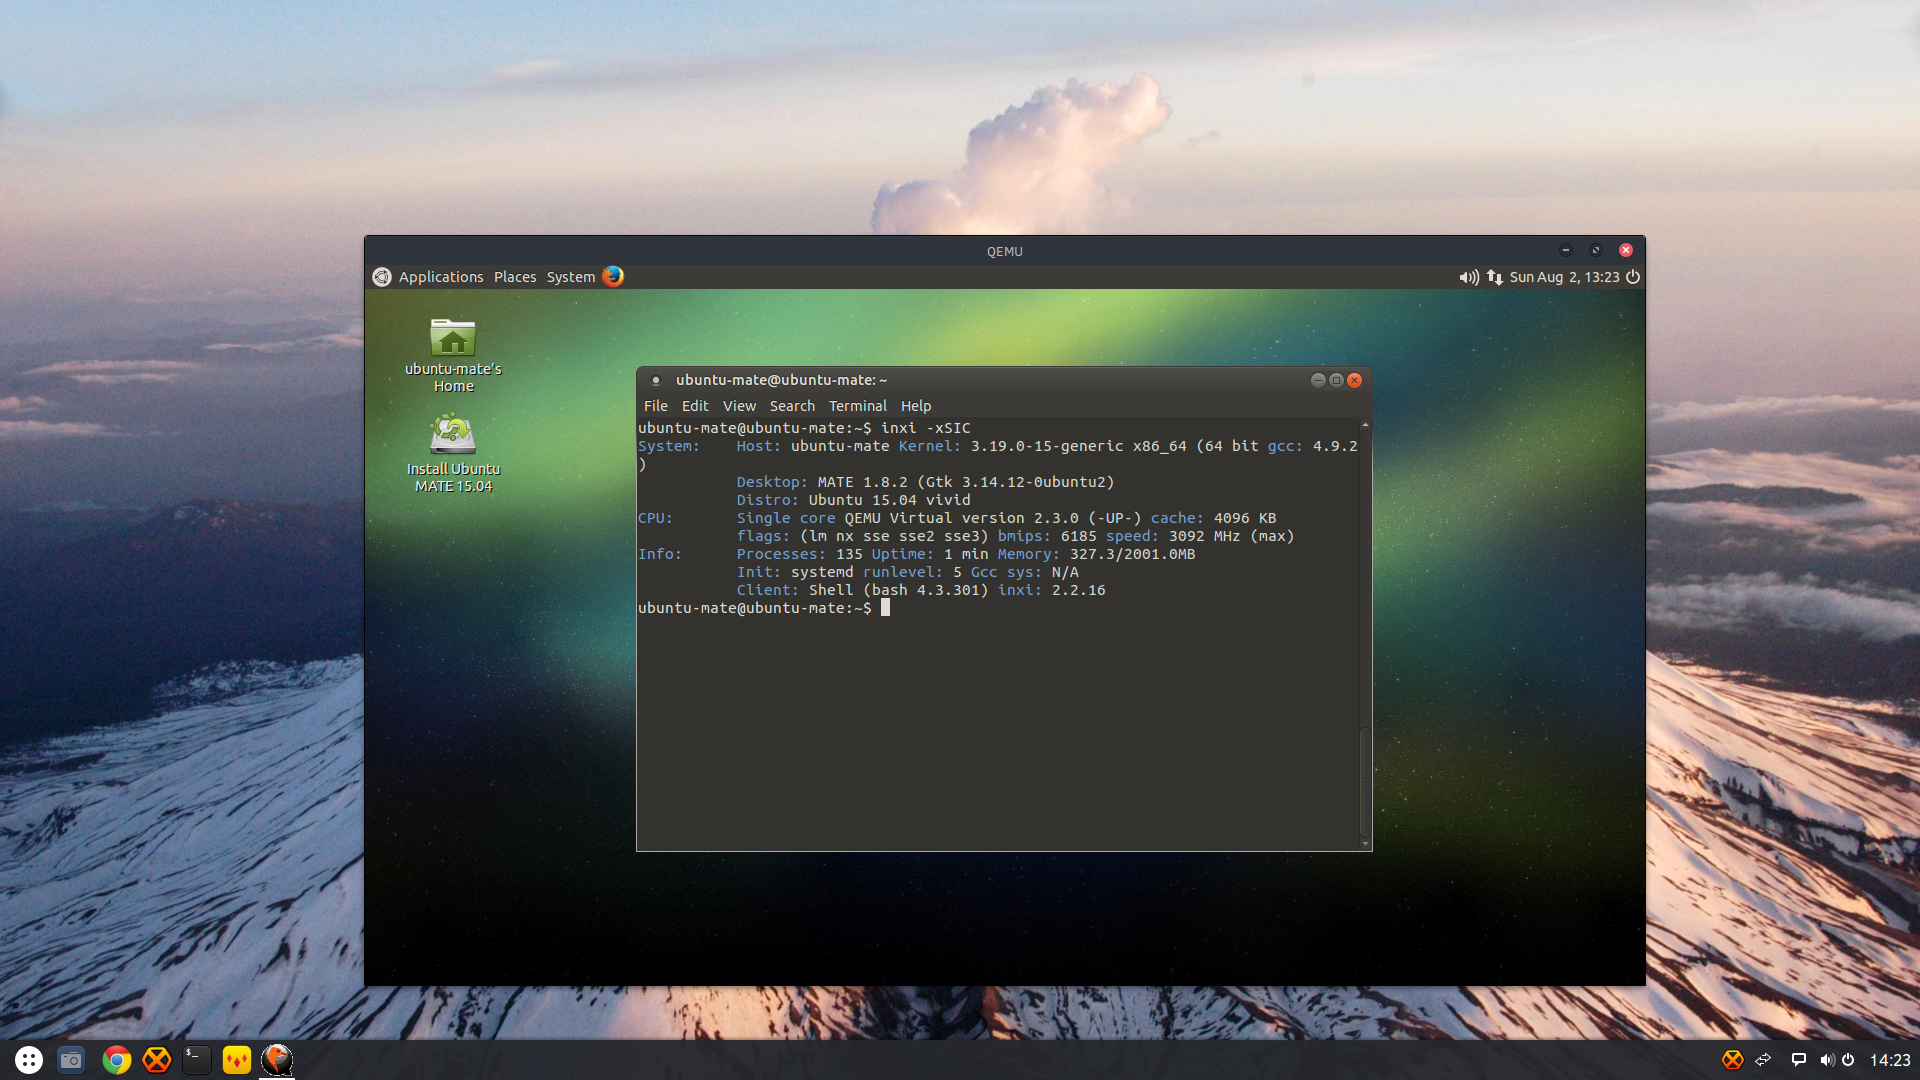Close the MATE terminal window

coord(1355,380)
